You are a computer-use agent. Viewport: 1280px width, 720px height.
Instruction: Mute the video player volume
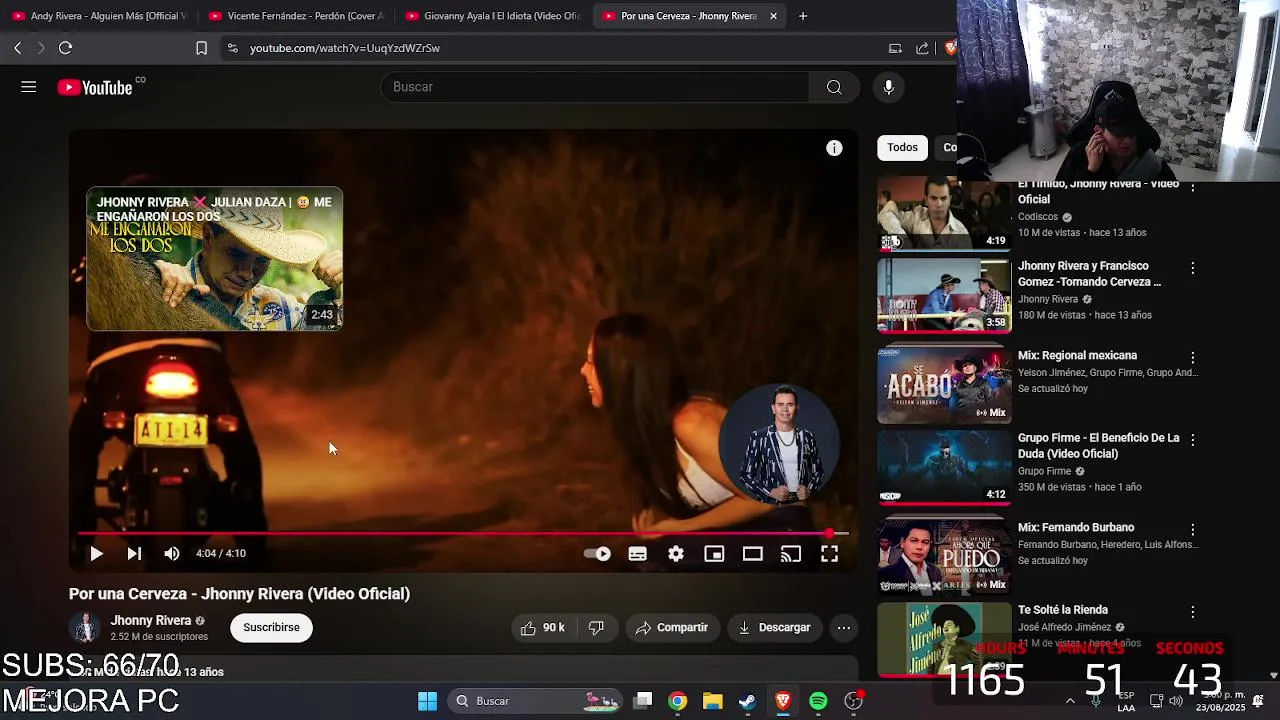coord(172,553)
